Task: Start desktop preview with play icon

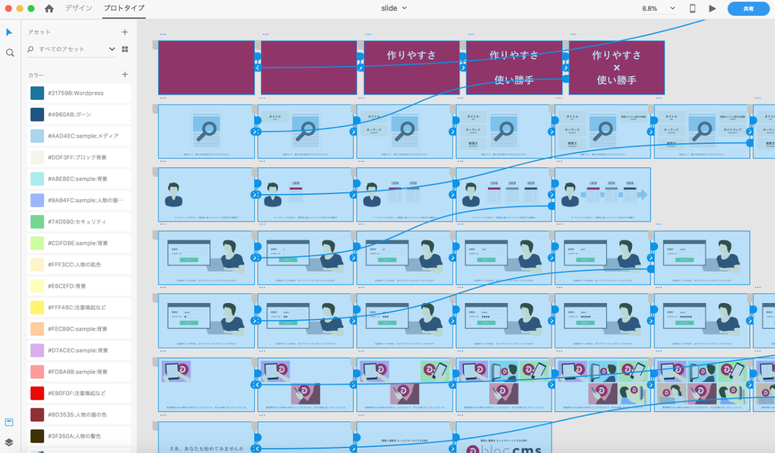Action: coord(712,8)
